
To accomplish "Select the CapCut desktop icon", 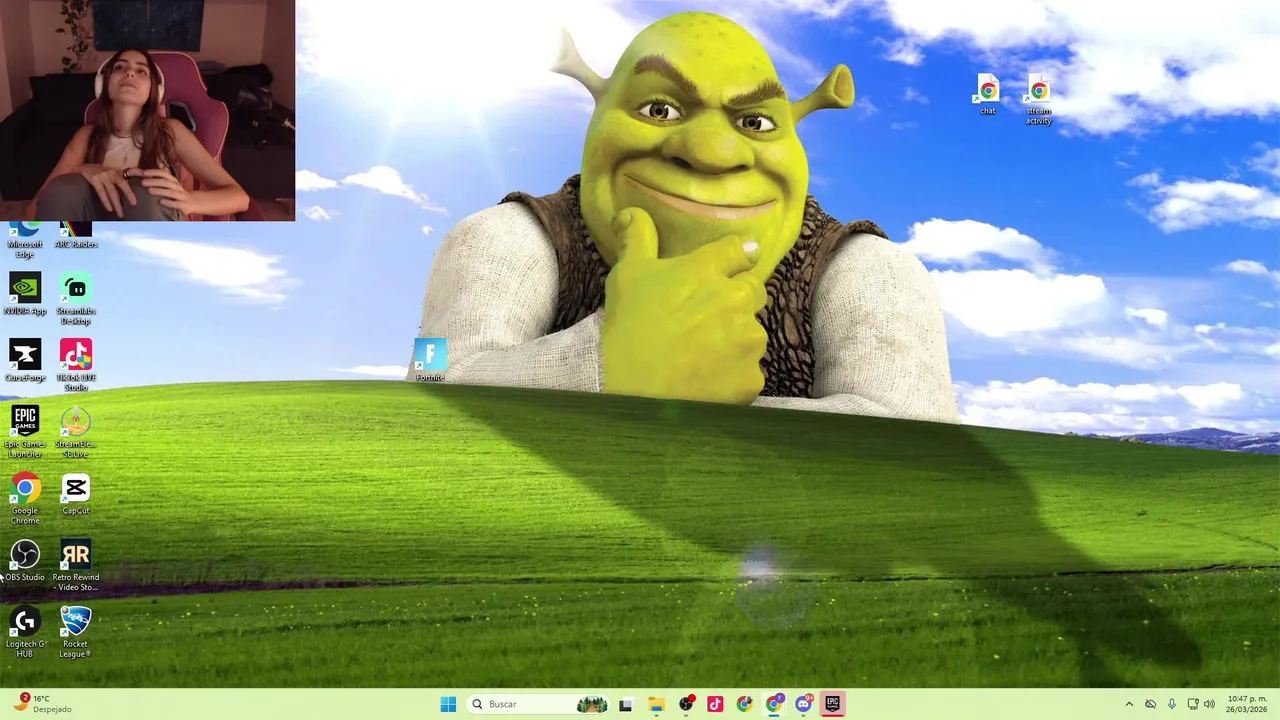I will pos(76,494).
